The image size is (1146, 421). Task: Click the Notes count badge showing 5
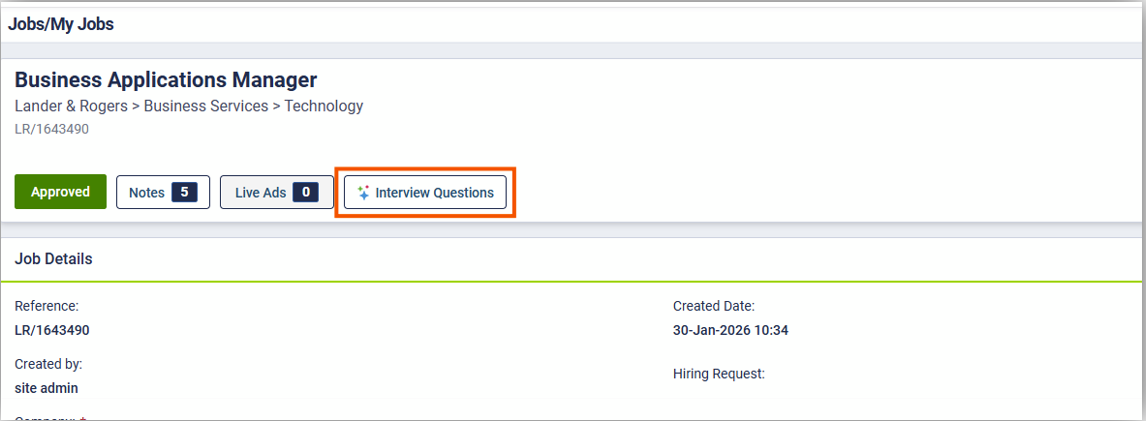coord(184,192)
